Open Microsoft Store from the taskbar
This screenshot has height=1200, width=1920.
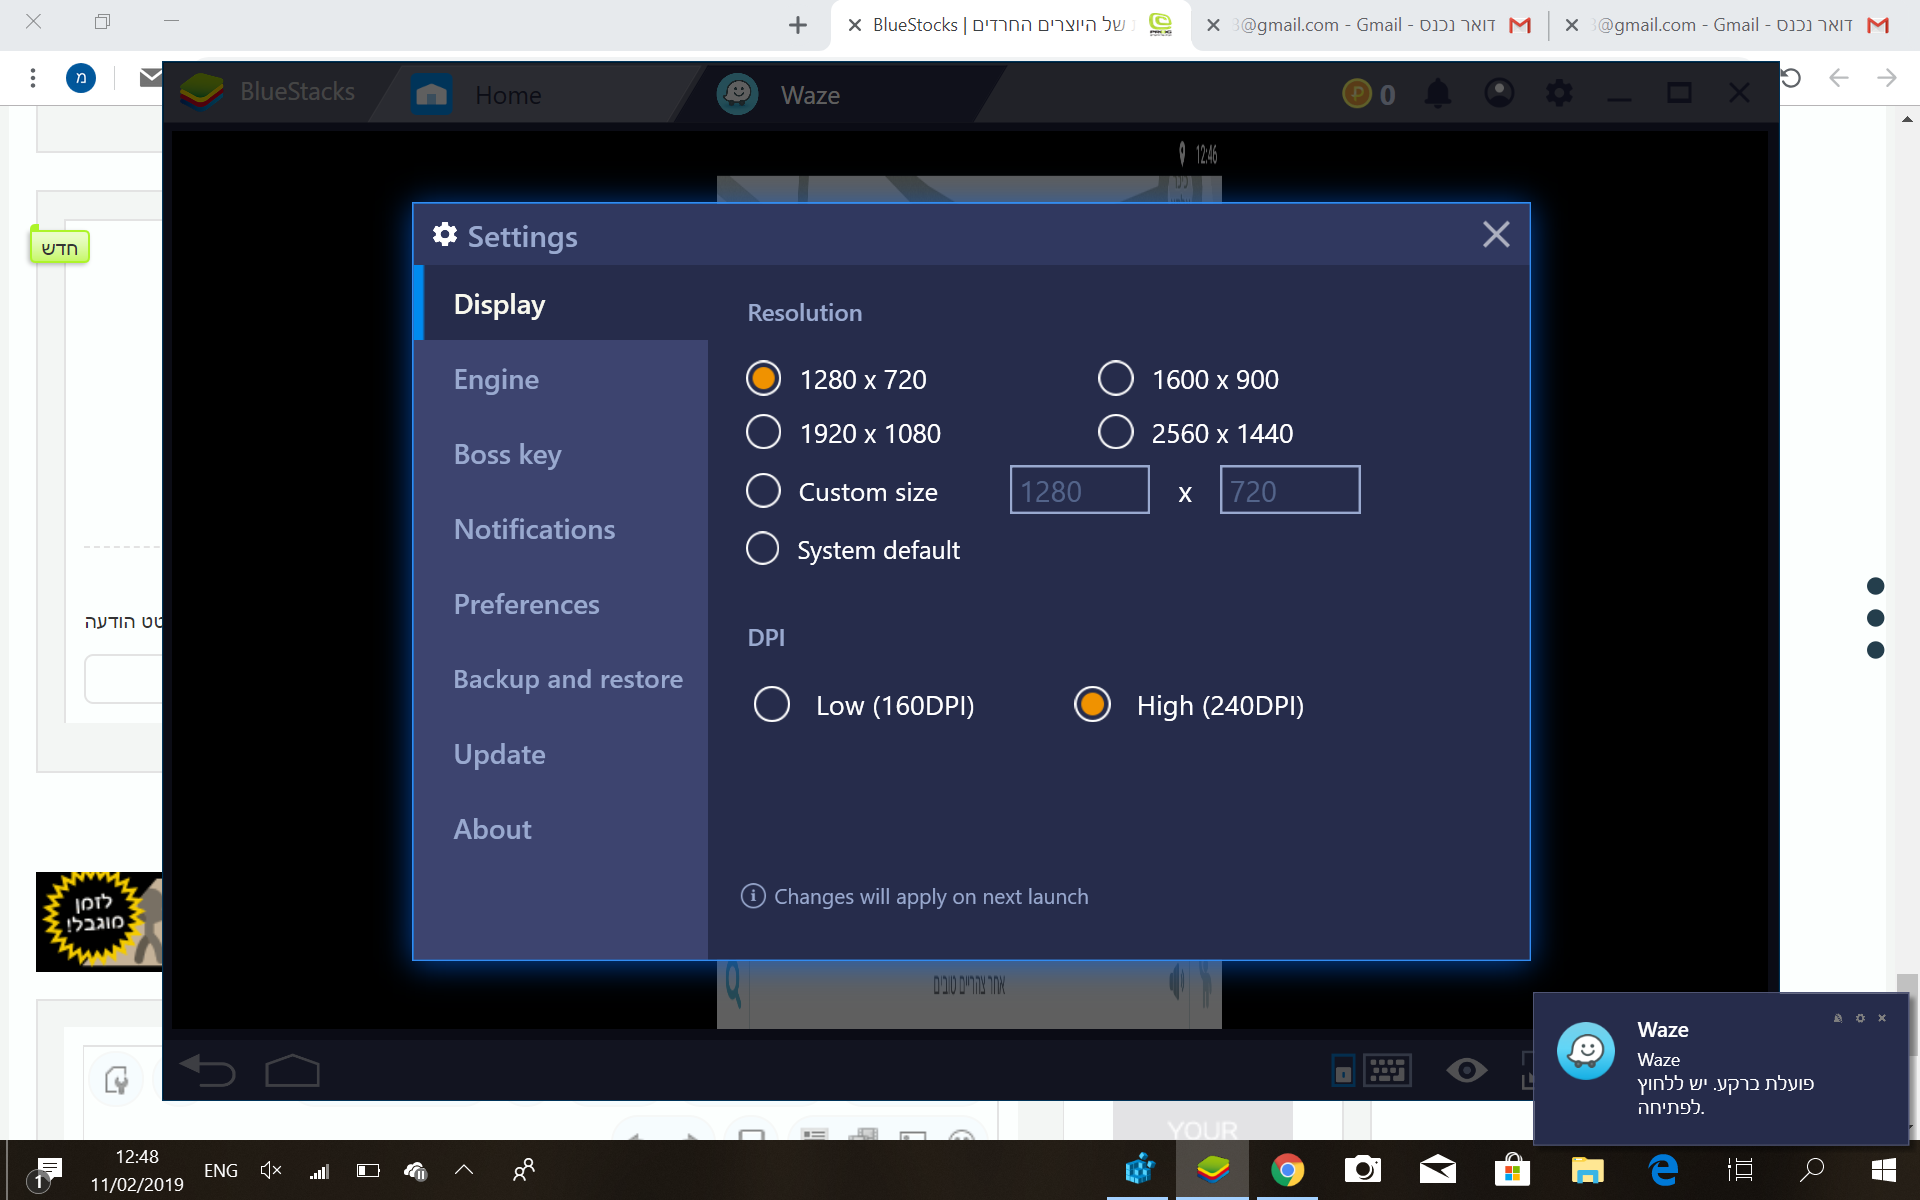click(1512, 1170)
